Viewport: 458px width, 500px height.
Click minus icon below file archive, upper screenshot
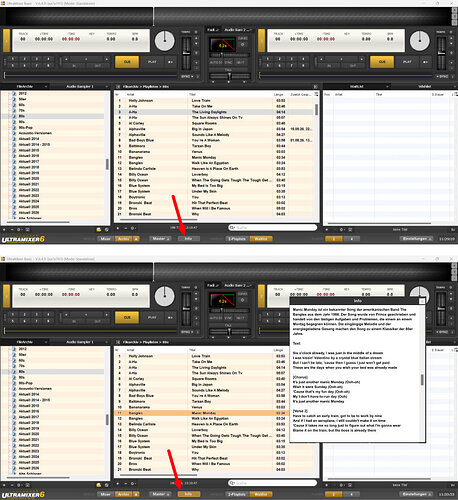pos(12,229)
